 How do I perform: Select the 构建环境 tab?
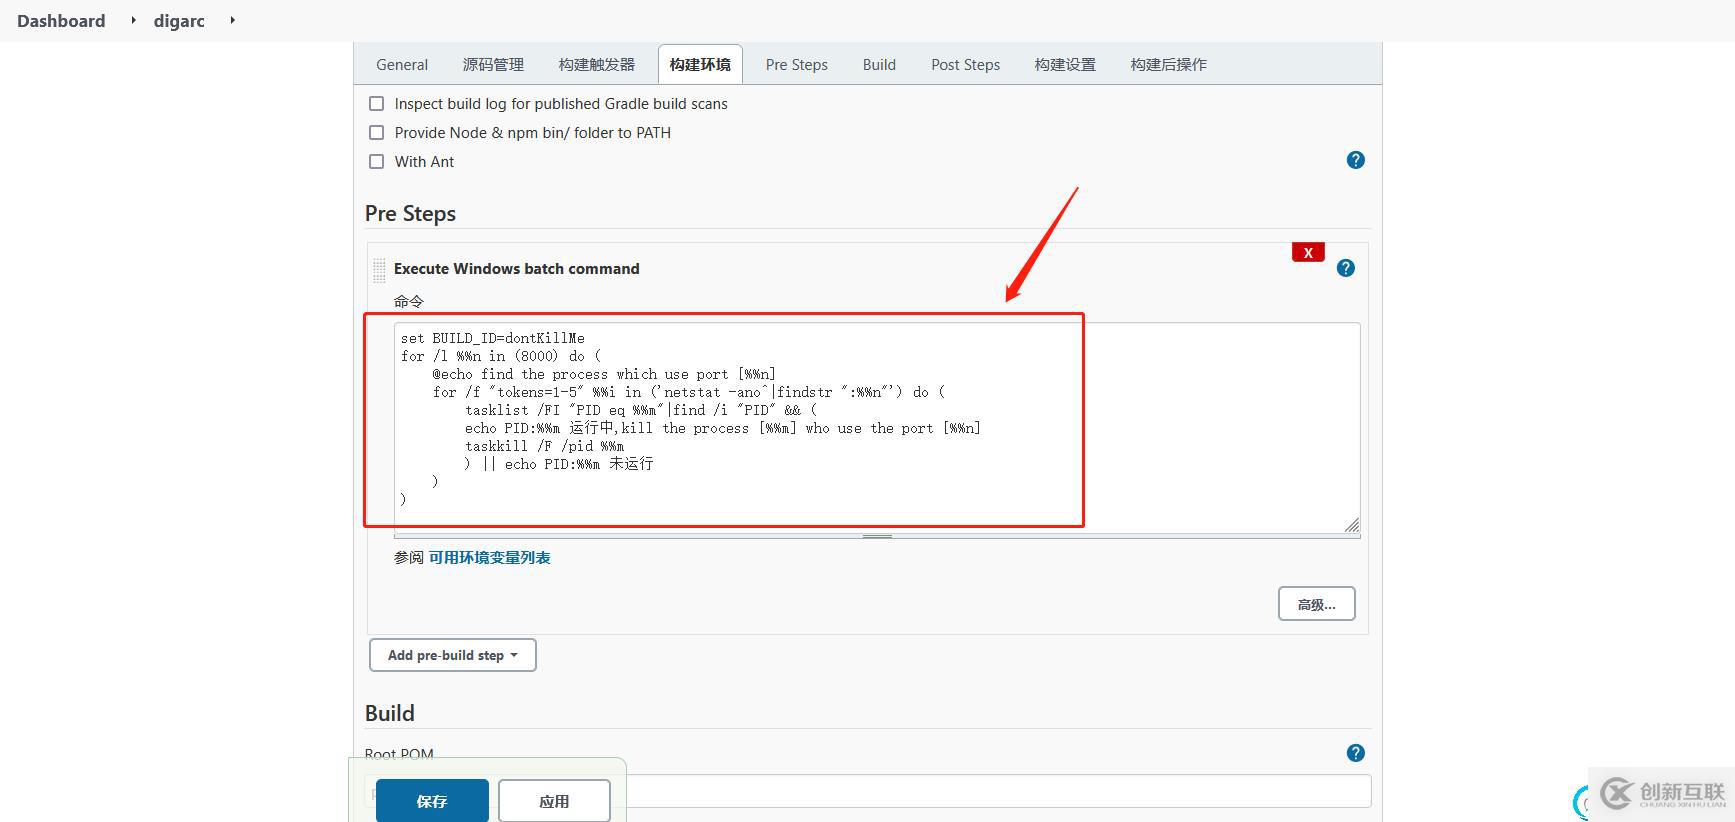700,64
